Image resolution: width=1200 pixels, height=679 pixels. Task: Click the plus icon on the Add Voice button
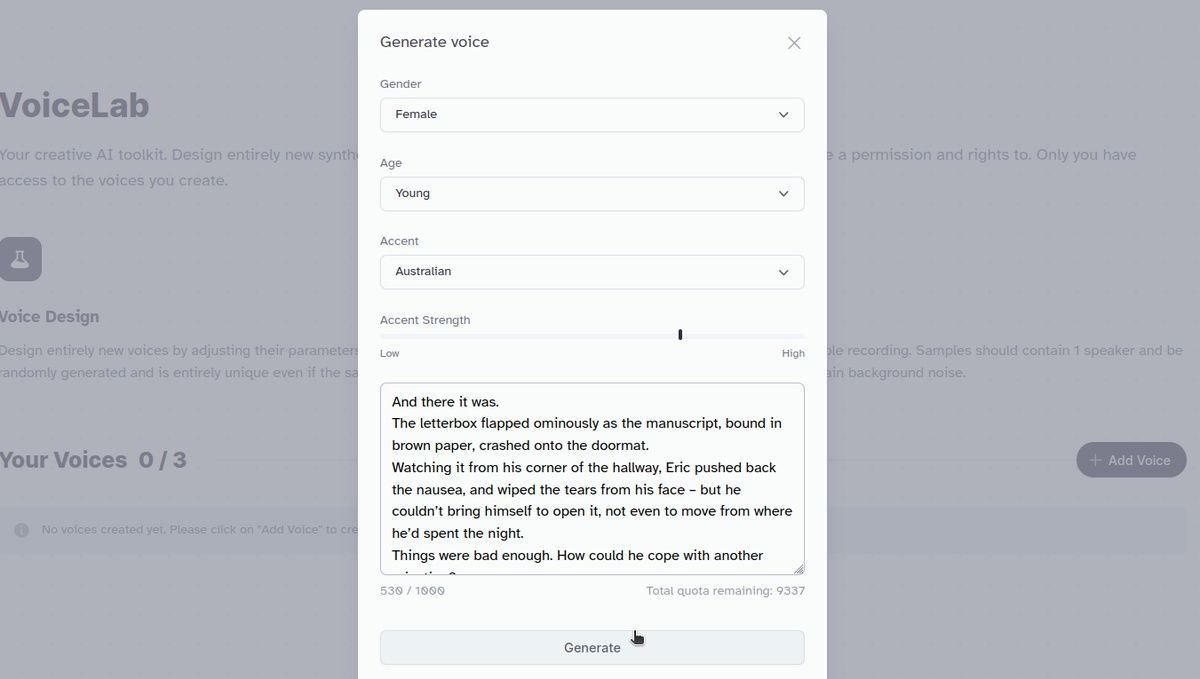coord(1096,460)
